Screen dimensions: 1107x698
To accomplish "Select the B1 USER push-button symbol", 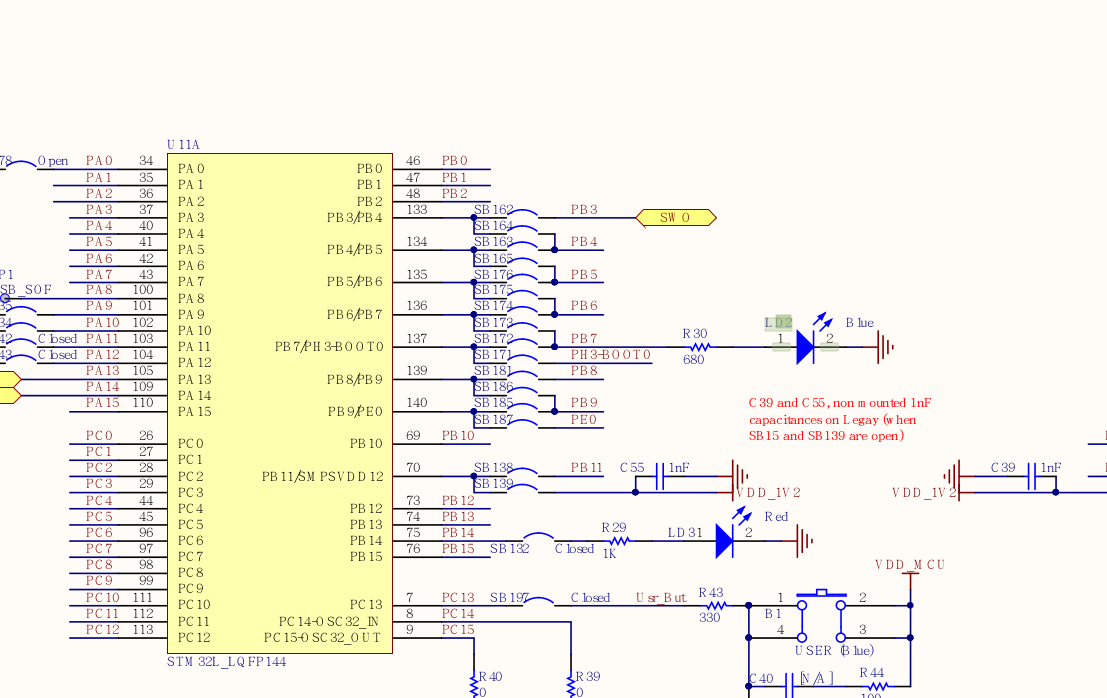I will click(x=821, y=614).
